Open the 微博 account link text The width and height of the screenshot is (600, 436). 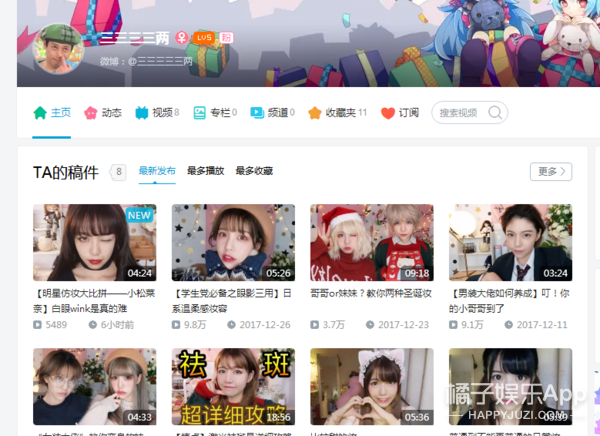click(x=146, y=61)
